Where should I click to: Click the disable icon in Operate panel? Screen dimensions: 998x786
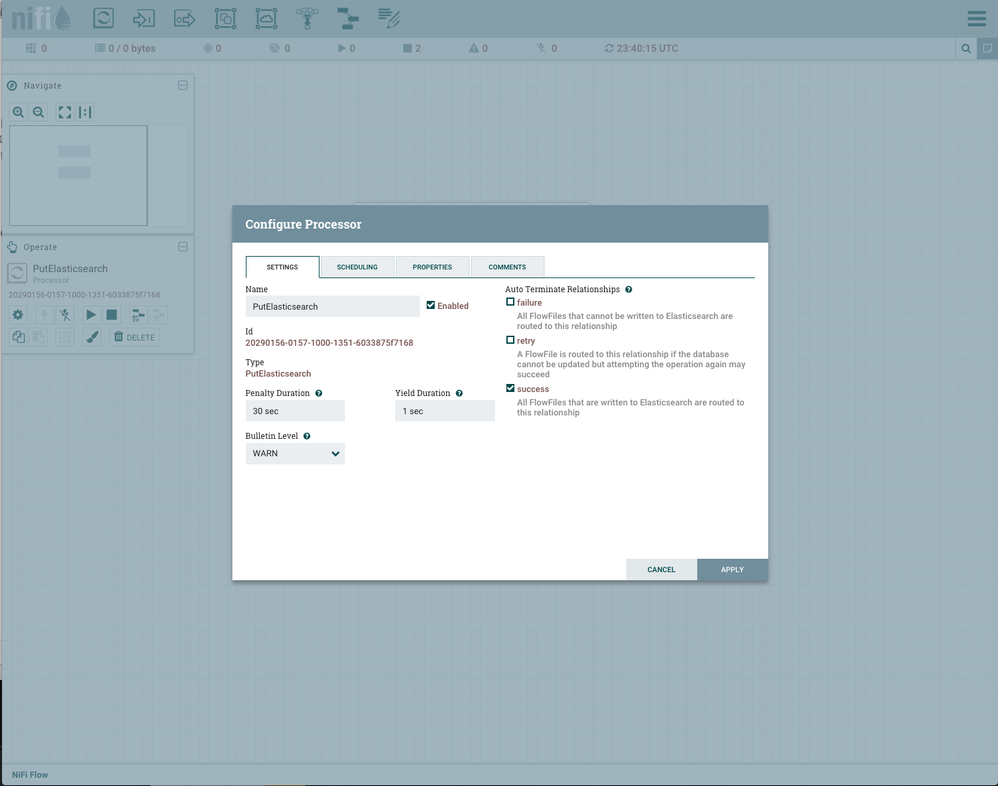pyautogui.click(x=65, y=314)
